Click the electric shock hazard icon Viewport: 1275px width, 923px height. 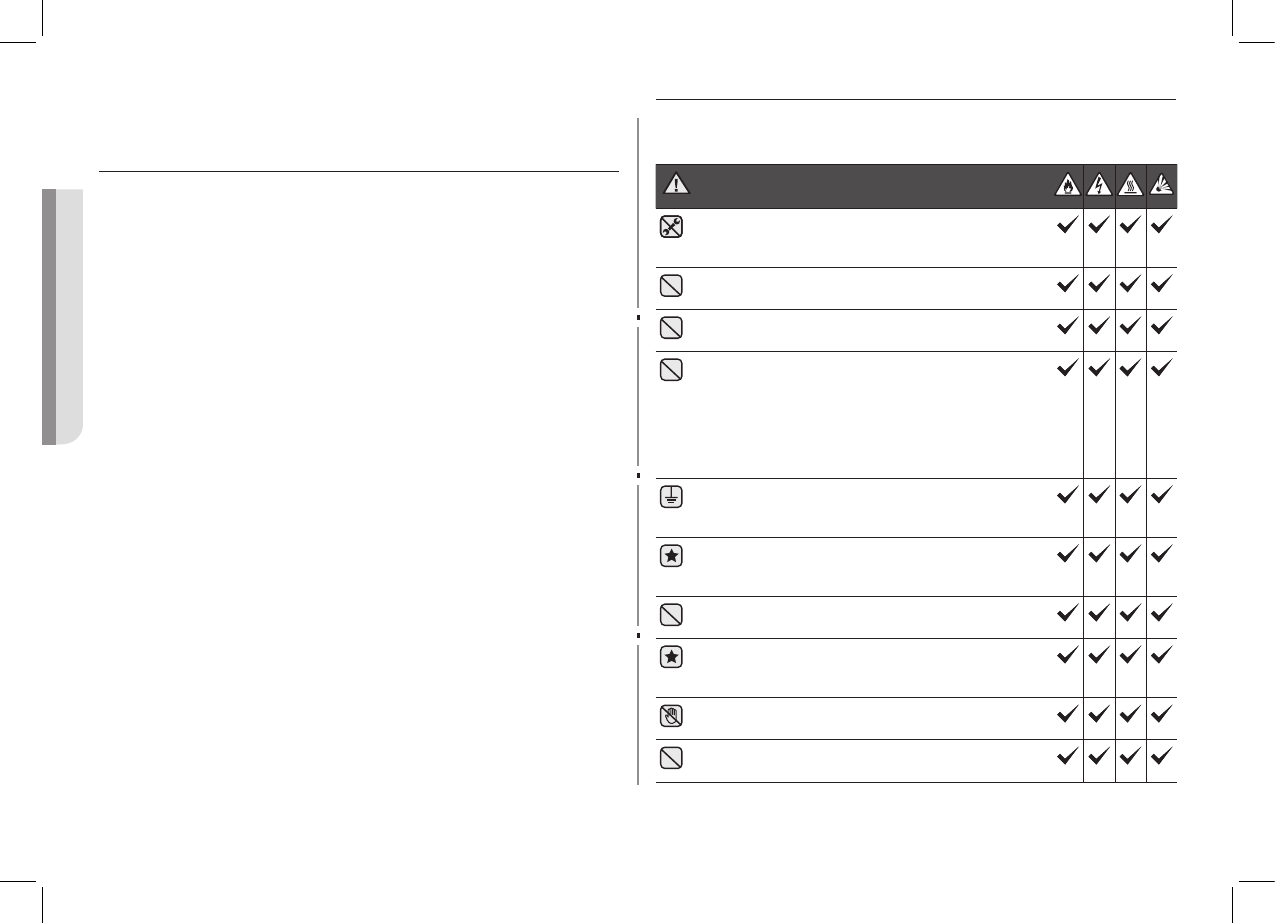[x=1099, y=184]
